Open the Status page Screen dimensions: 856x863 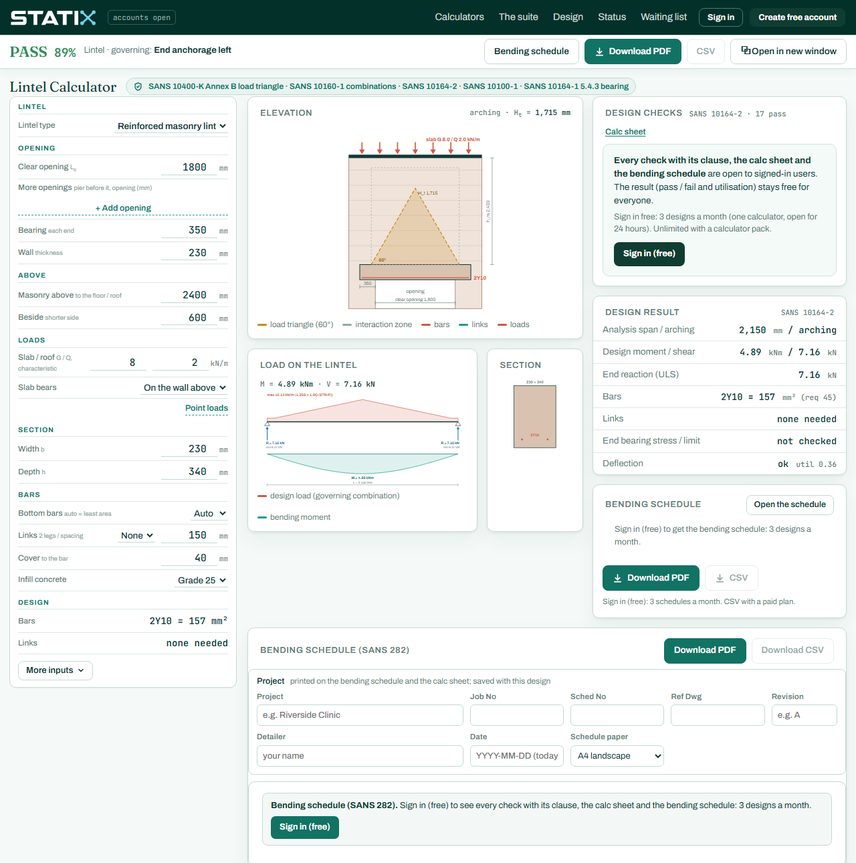[612, 17]
